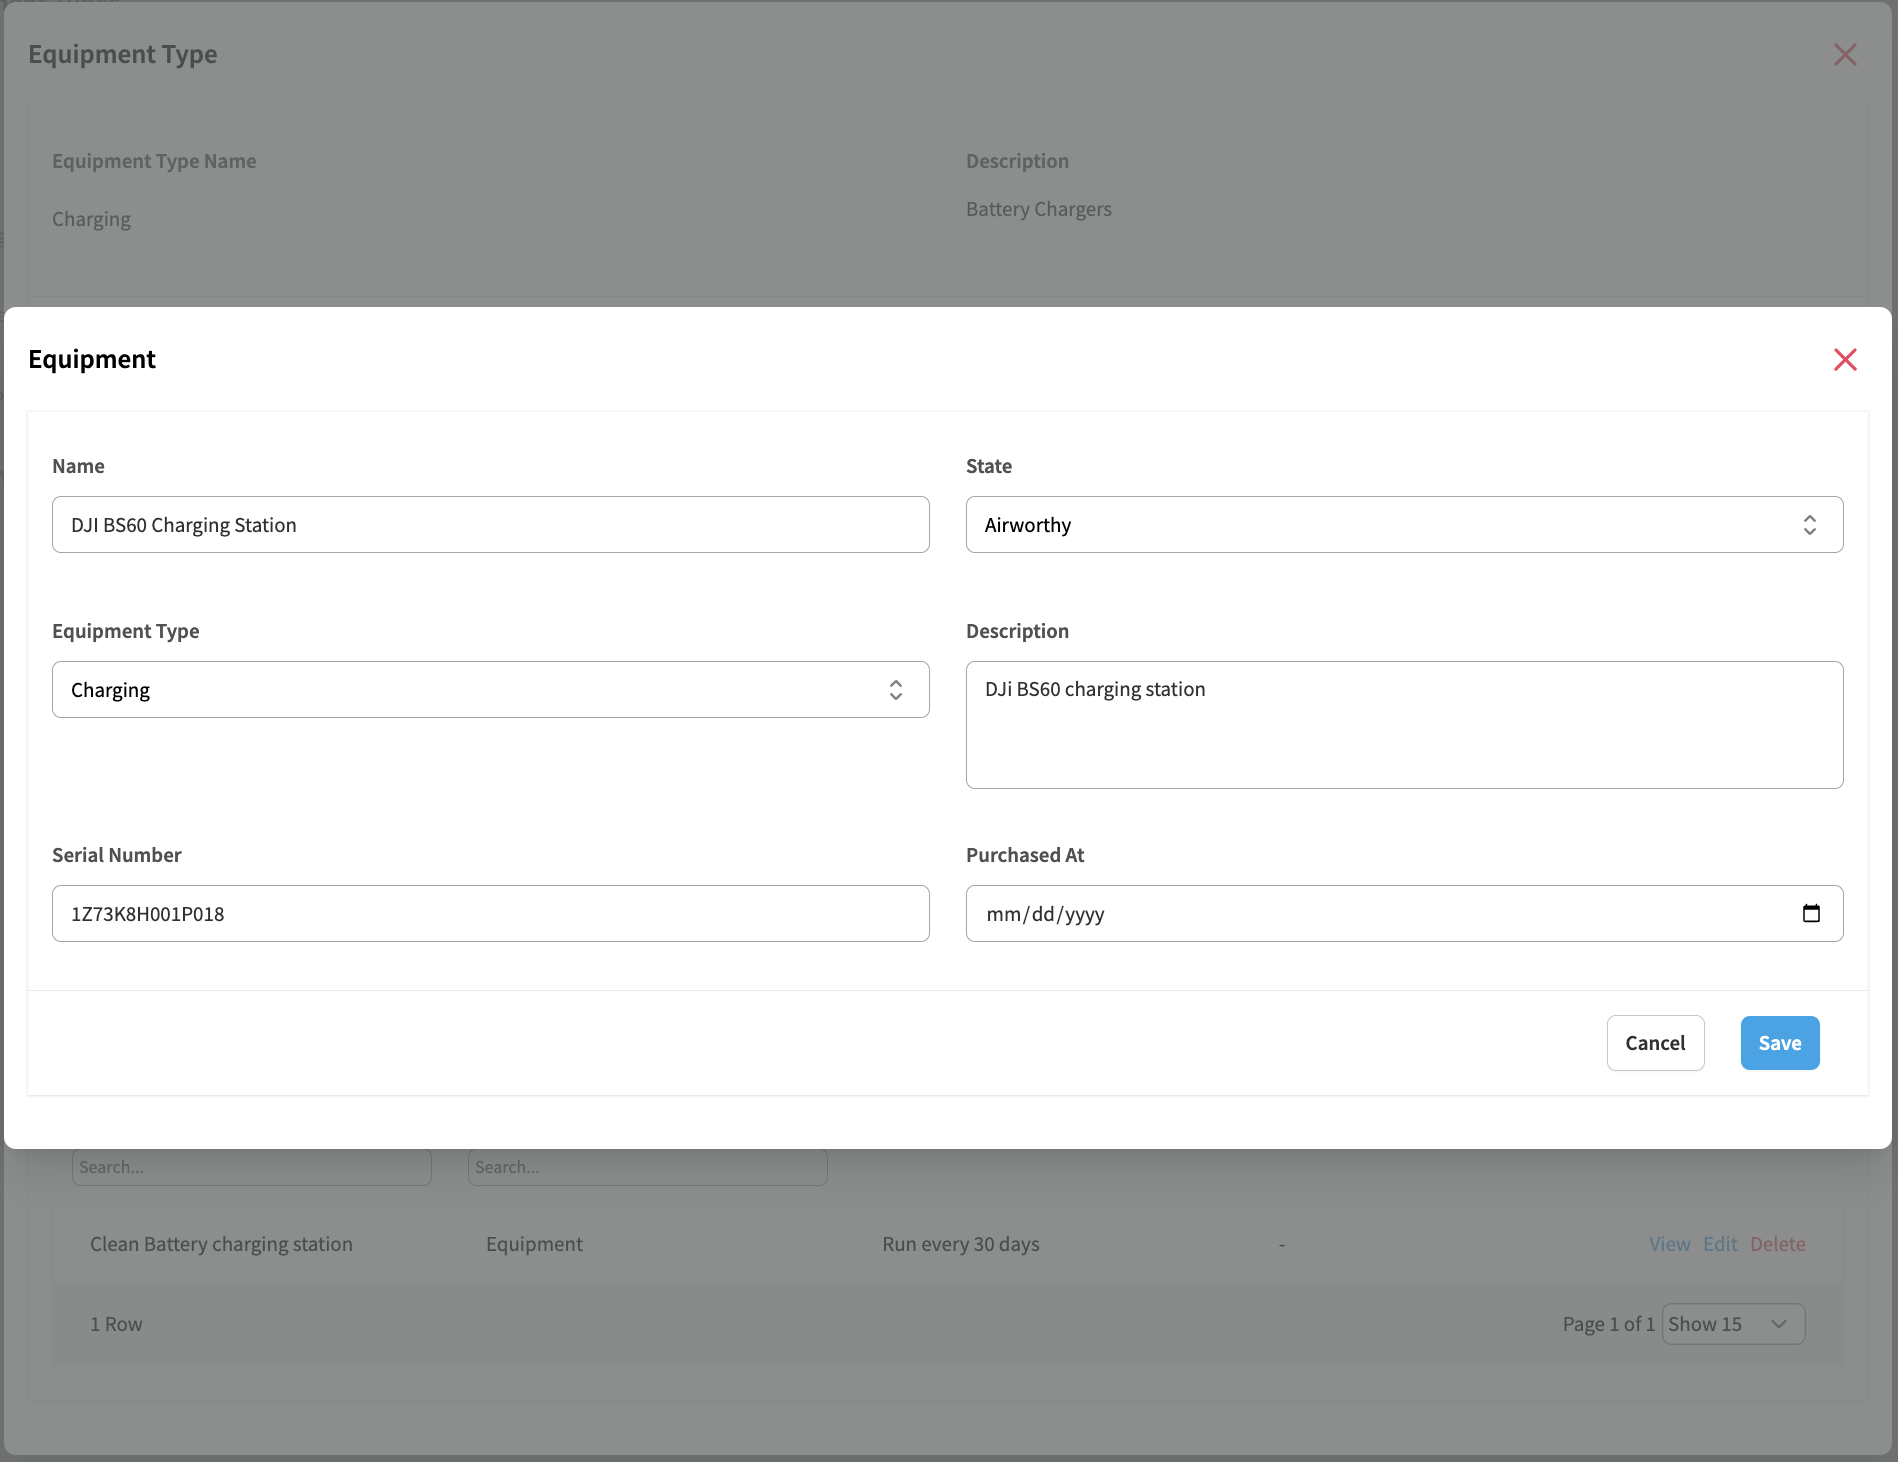The image size is (1898, 1462).
Task: Click the '1 Row' count text
Action: [116, 1324]
